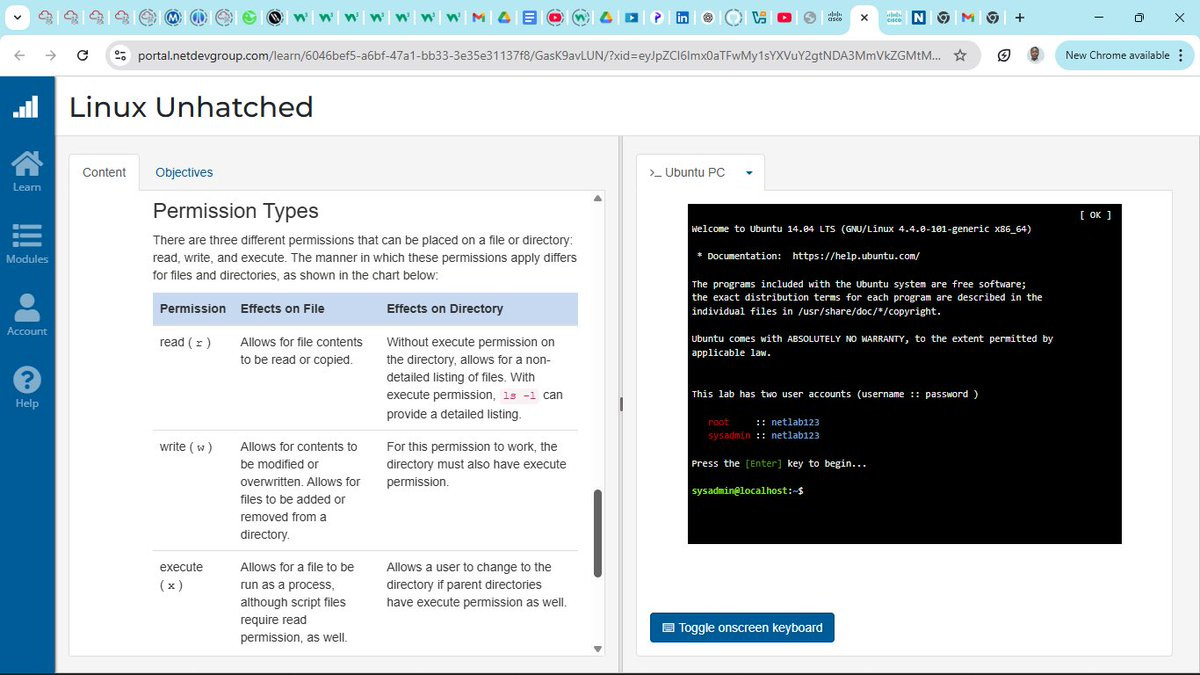Open a new browser tab
Image resolution: width=1200 pixels, height=675 pixels.
click(x=1020, y=17)
